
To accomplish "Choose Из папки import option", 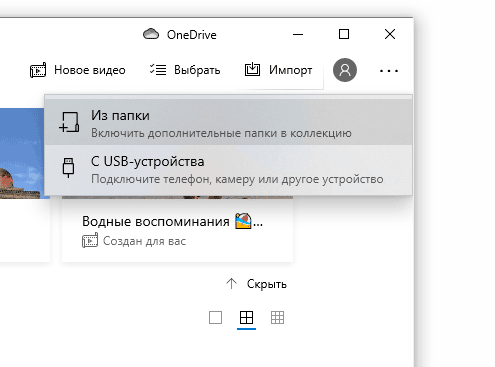I will pyautogui.click(x=228, y=122).
